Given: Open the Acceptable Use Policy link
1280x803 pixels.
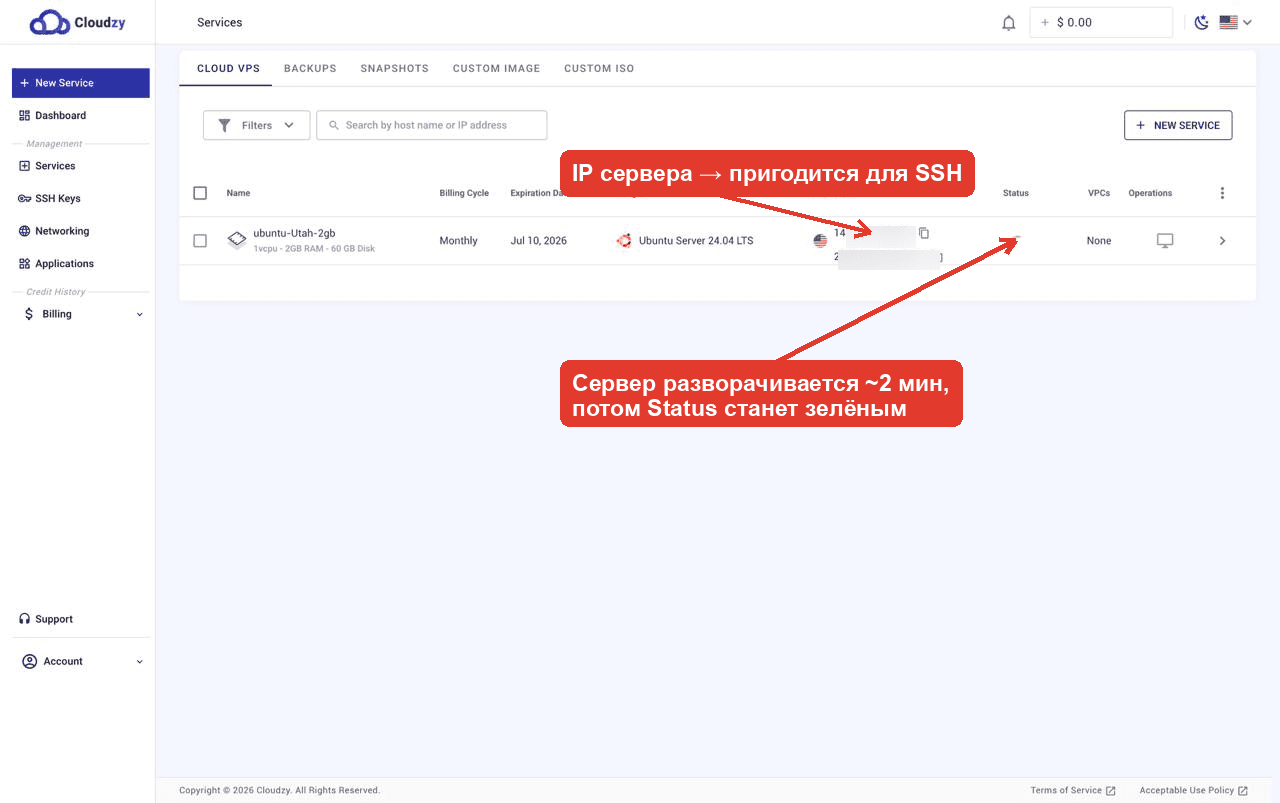Looking at the screenshot, I should coord(1193,790).
